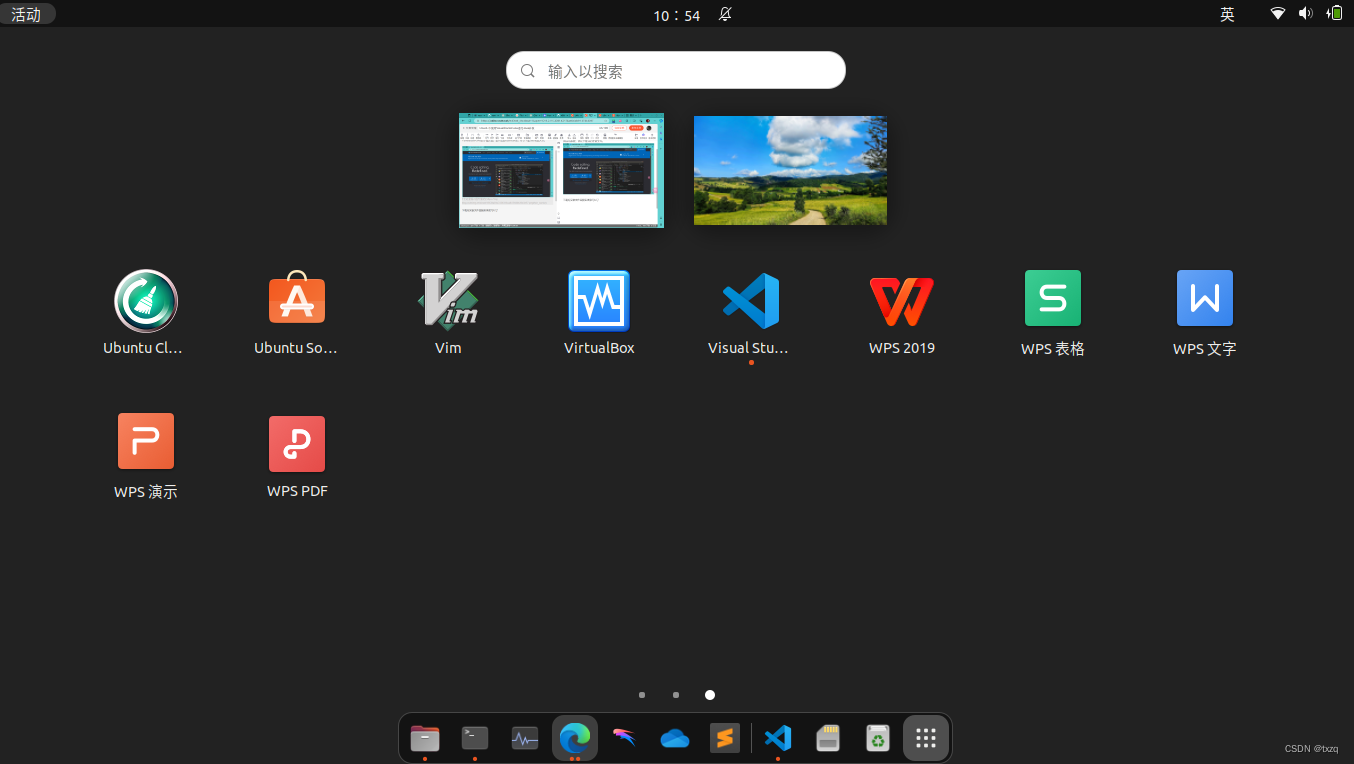The width and height of the screenshot is (1354, 764).
Task: Launch the pink feather app in the dock
Action: [x=625, y=738]
